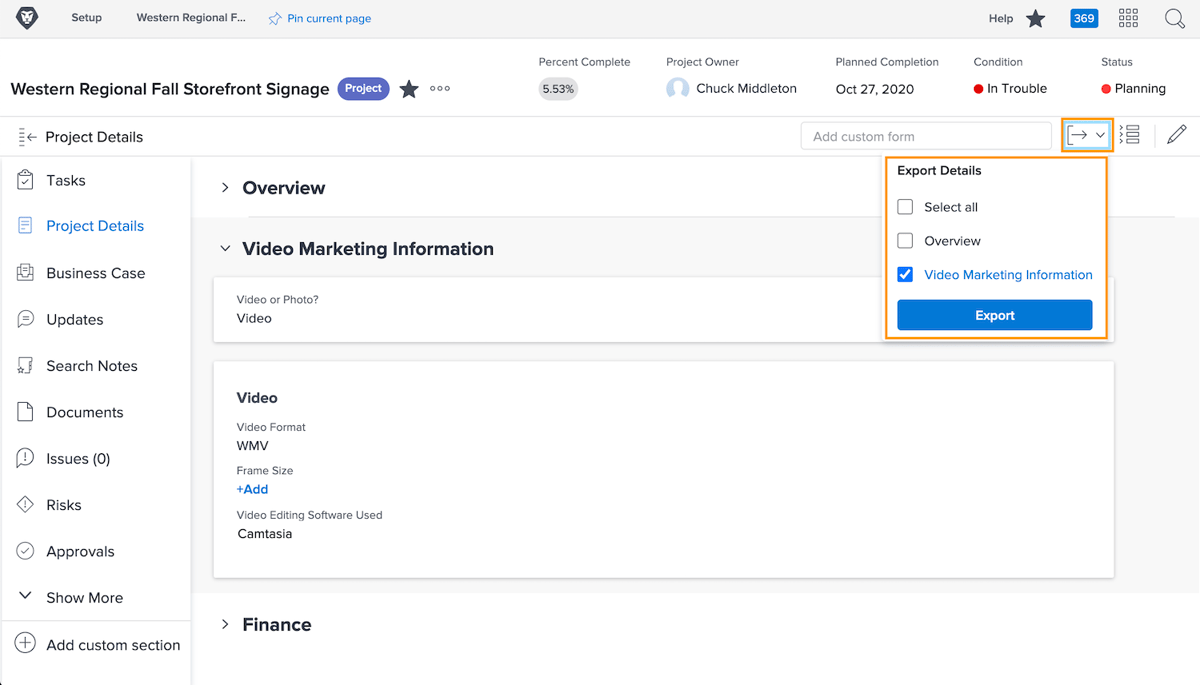
Task: Click Show More in the sidebar
Action: [x=85, y=597]
